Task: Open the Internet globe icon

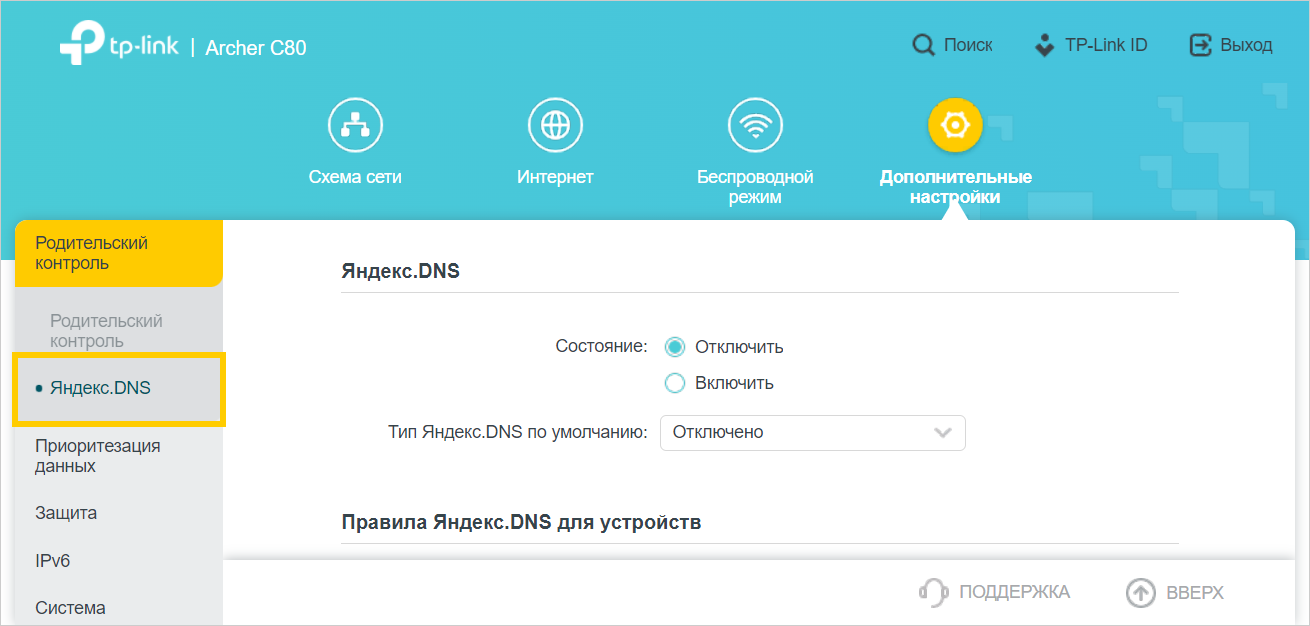Action: click(555, 125)
